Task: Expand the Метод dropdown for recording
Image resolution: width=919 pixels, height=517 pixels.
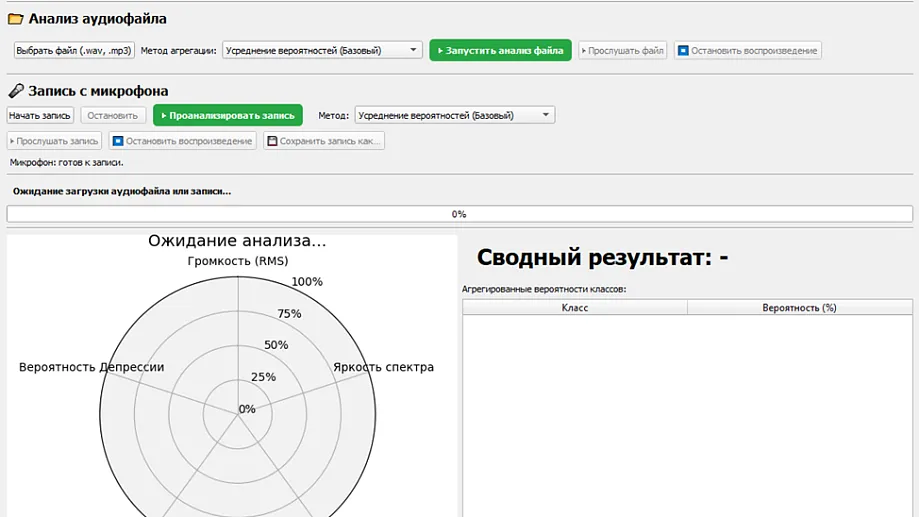Action: click(454, 115)
